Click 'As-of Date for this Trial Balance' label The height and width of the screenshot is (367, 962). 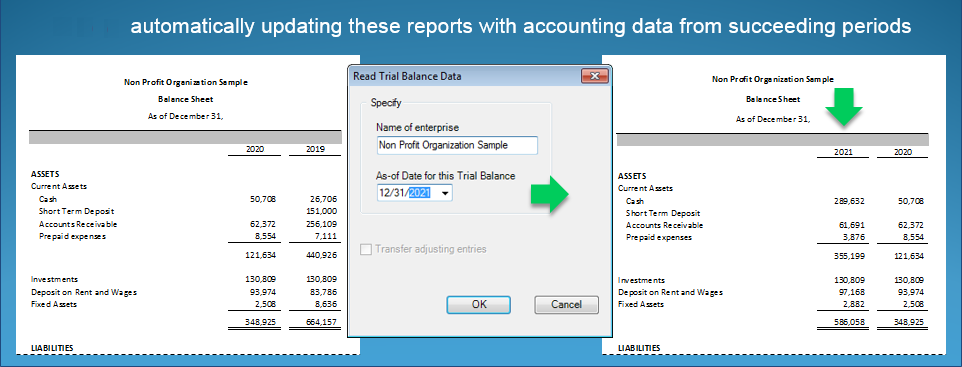point(446,176)
